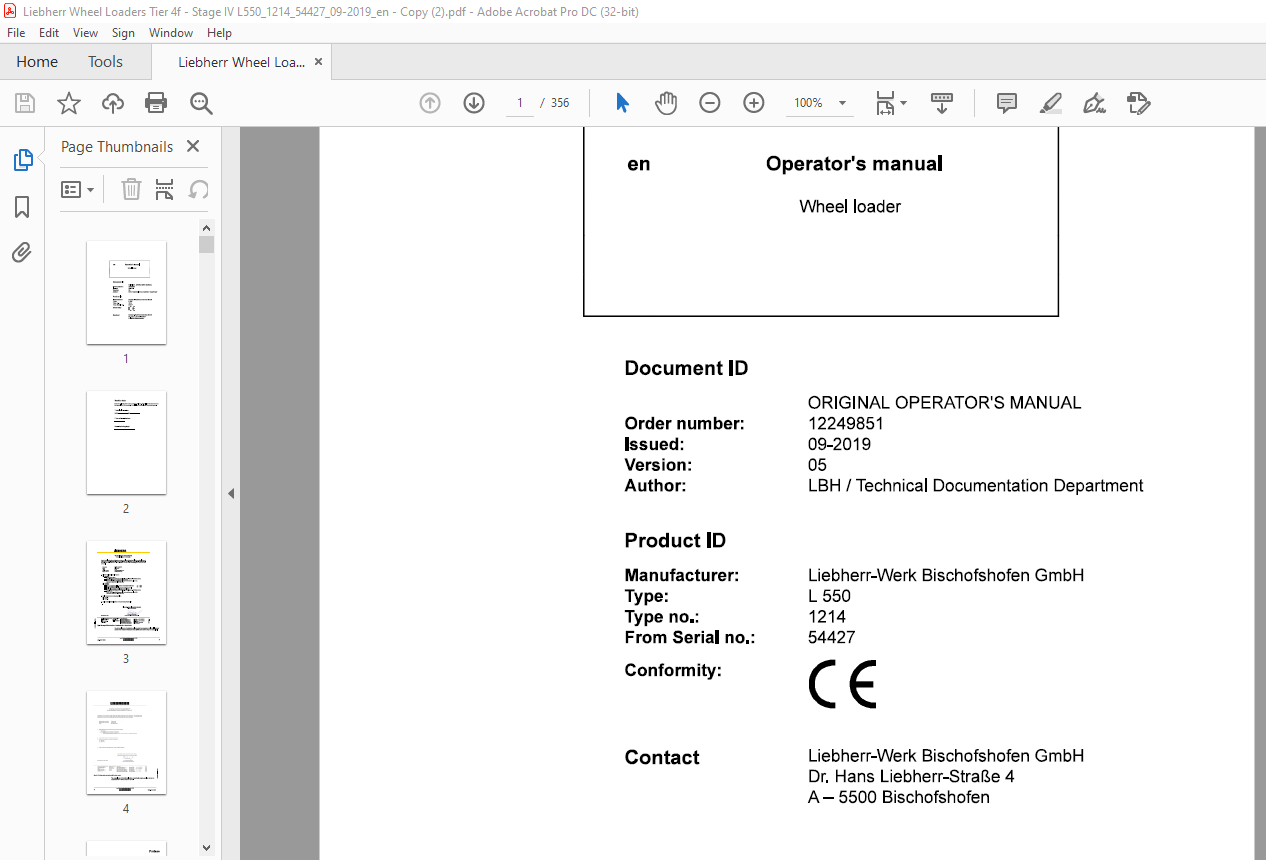Collapse the left navigation pane arrow
This screenshot has width=1266, height=860.
point(231,493)
